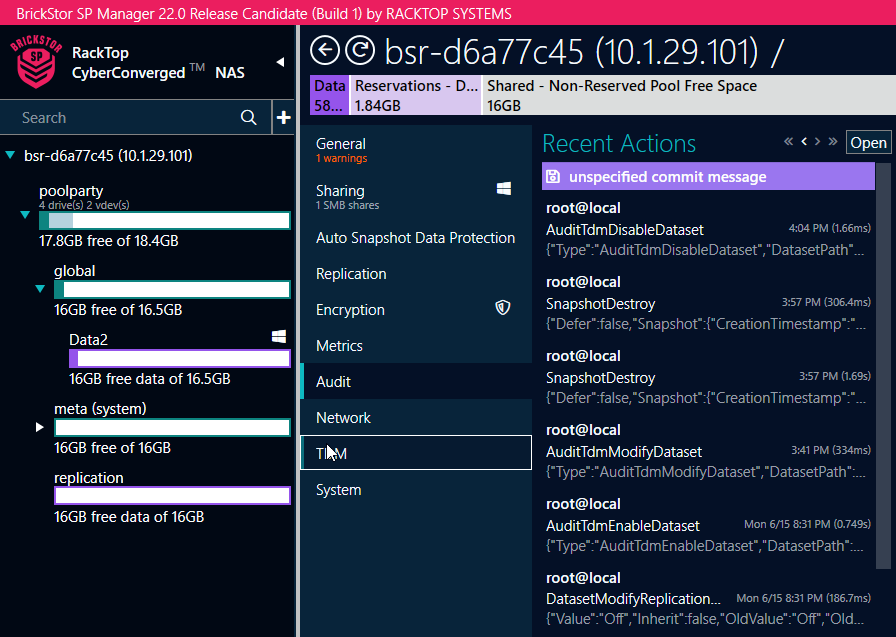Click the Open button in Recent Actions
The width and height of the screenshot is (896, 637).
coord(868,142)
